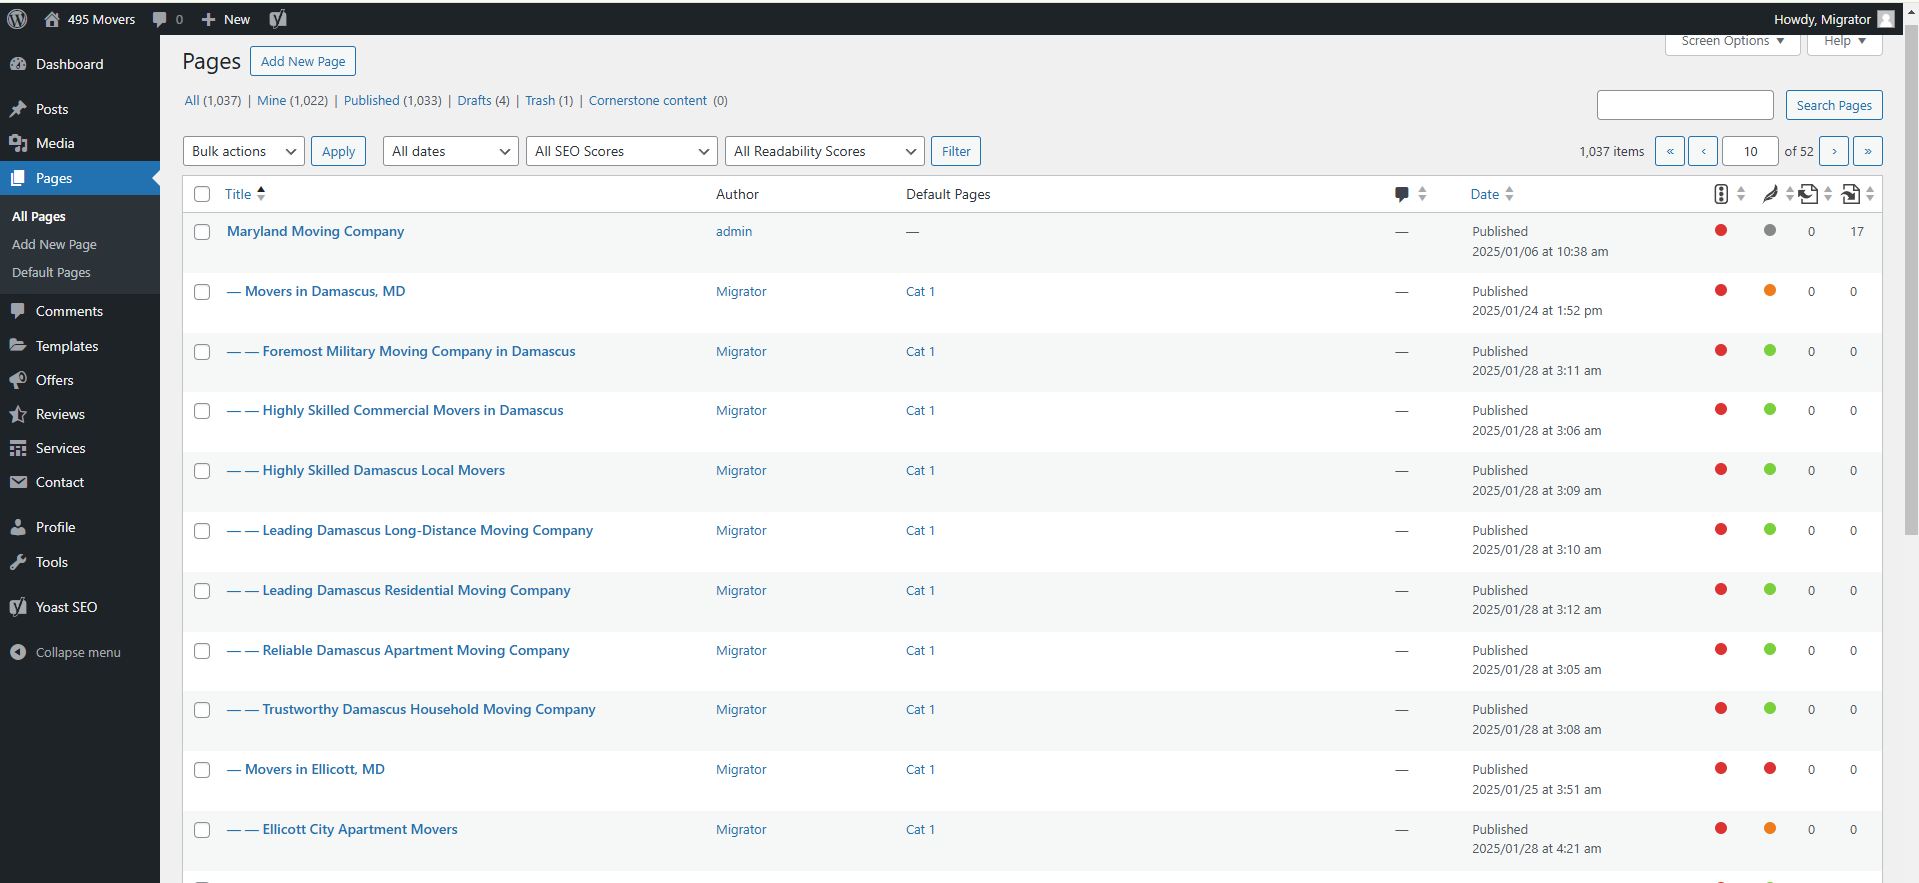Image resolution: width=1919 pixels, height=883 pixels.
Task: Go to Default Pages submenu item
Action: [51, 272]
